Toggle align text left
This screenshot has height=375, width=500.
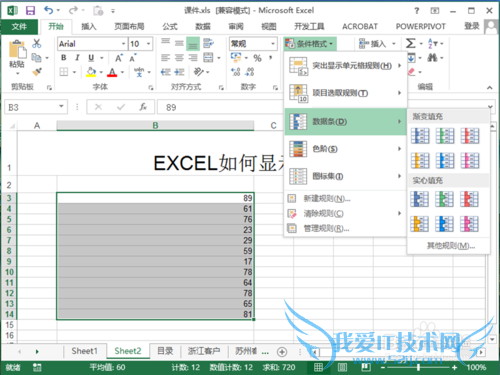166,58
